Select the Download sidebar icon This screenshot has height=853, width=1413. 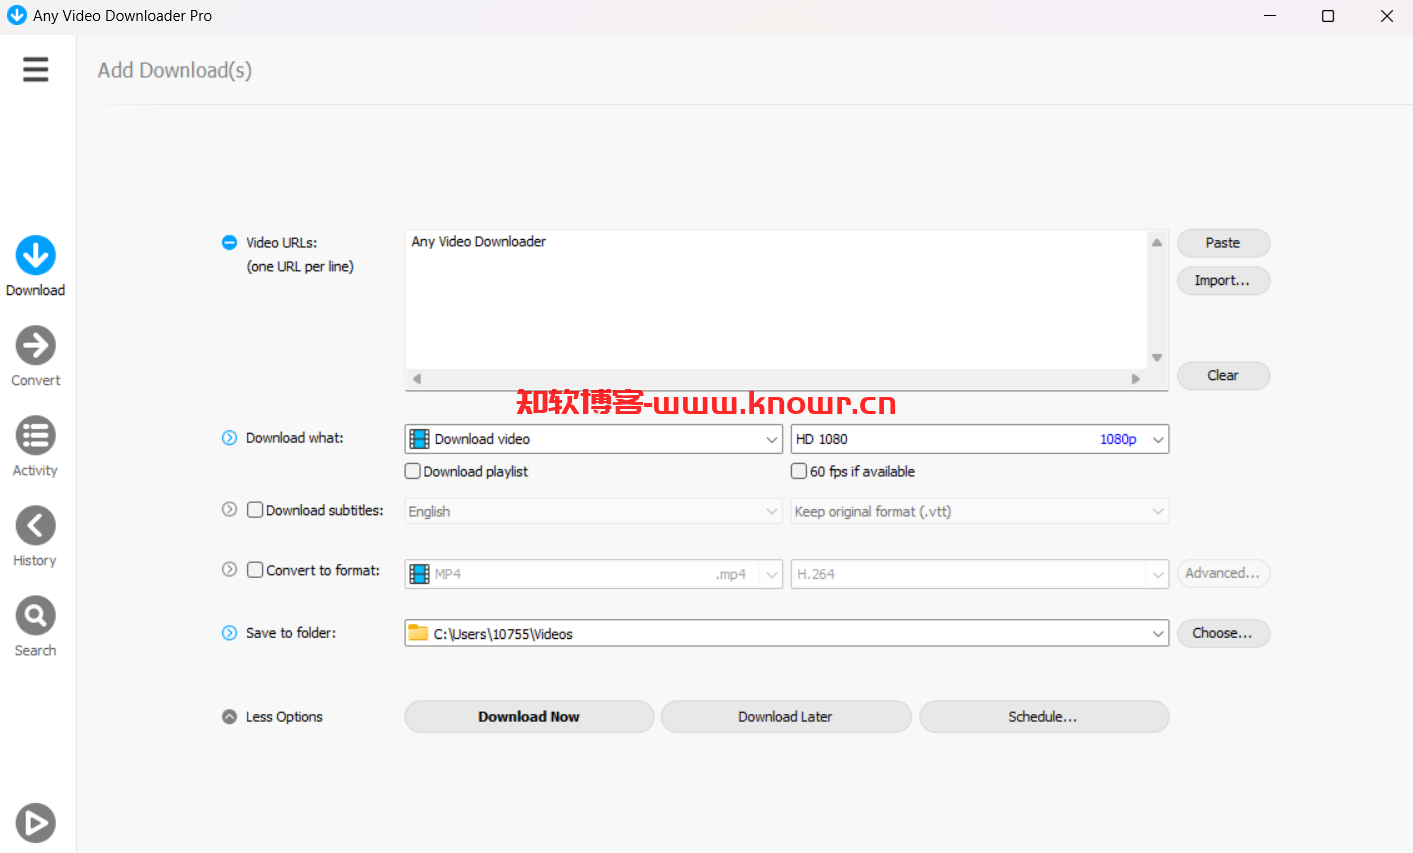pos(35,256)
